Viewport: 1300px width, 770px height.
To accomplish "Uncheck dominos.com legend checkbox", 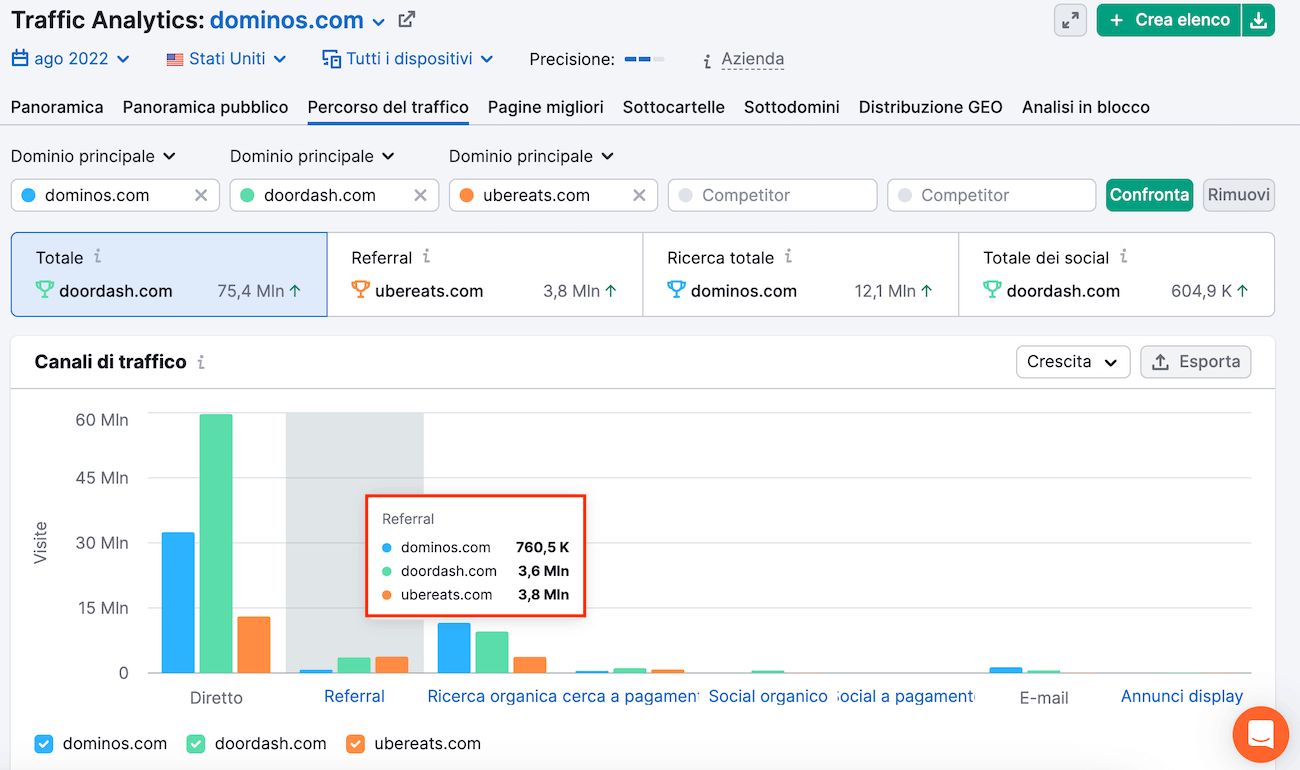I will (x=43, y=744).
